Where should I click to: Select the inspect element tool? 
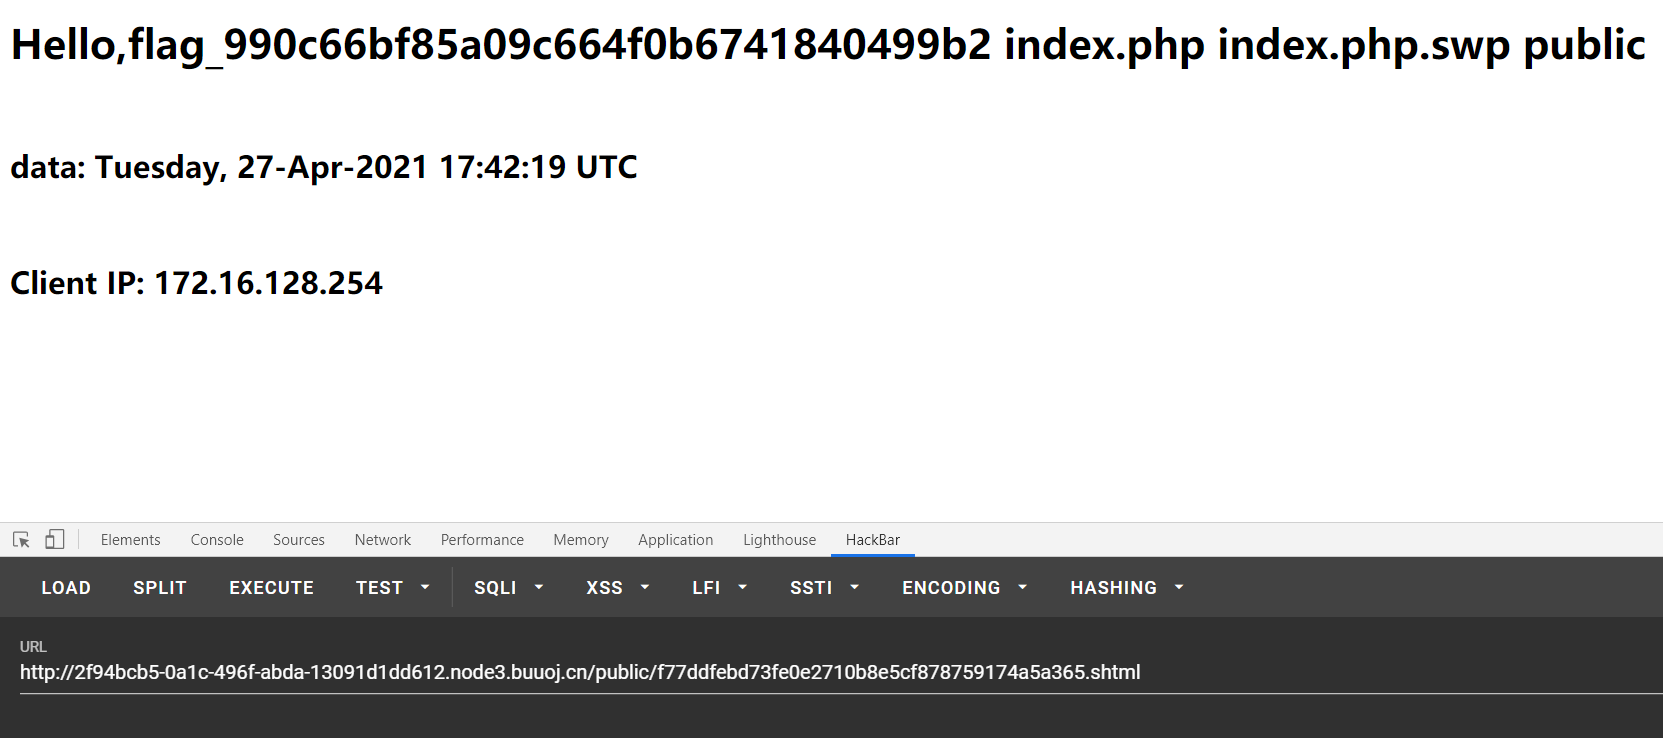(20, 539)
